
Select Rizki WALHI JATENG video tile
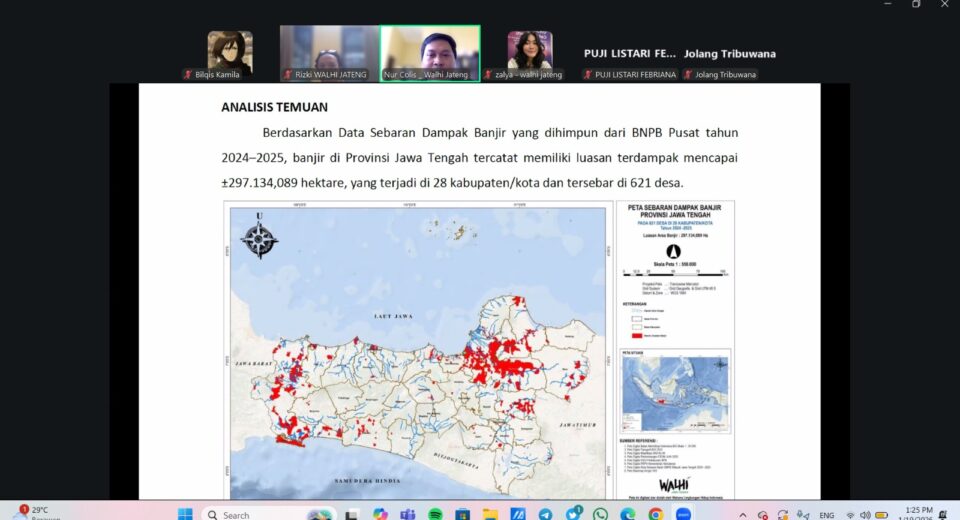(x=329, y=53)
